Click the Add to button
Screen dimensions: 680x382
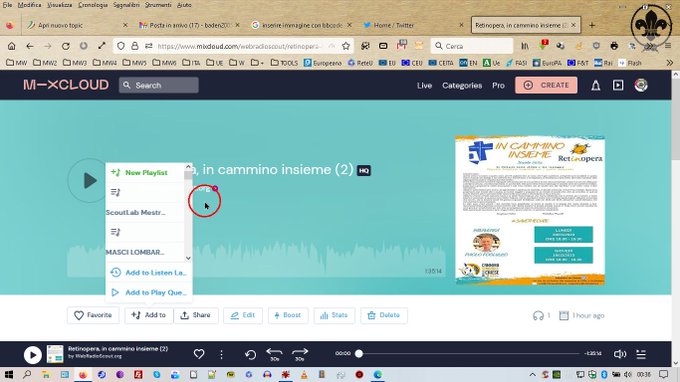149,315
